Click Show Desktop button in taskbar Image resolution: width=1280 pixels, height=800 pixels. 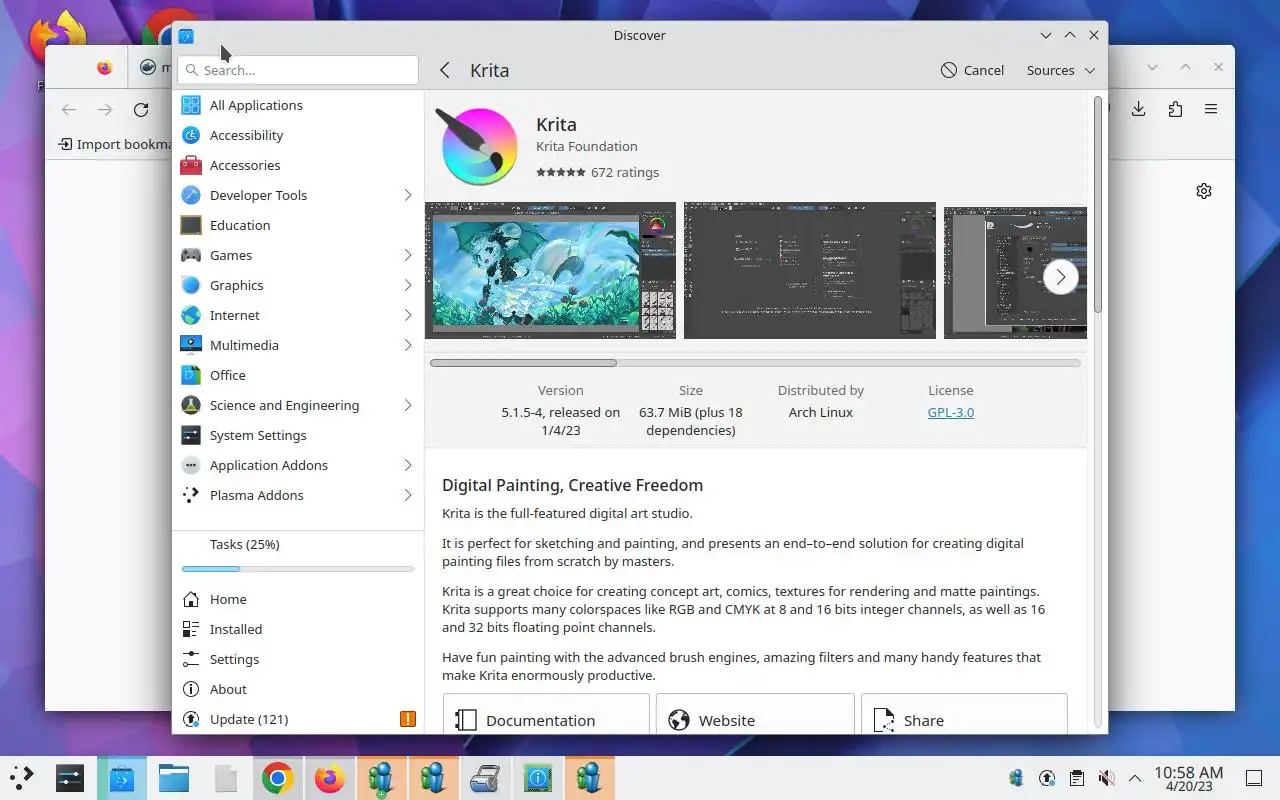pos(1254,778)
